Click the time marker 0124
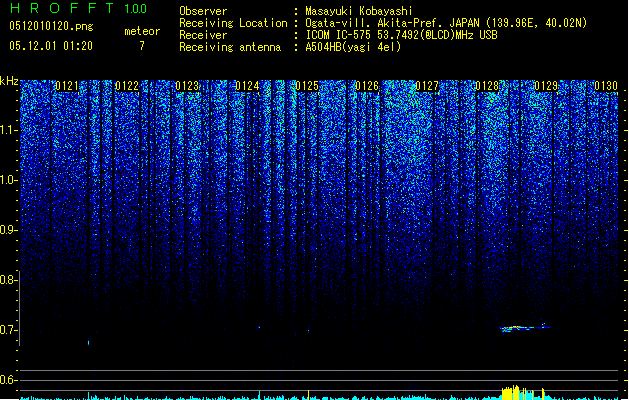The image size is (629, 400). (x=247, y=86)
